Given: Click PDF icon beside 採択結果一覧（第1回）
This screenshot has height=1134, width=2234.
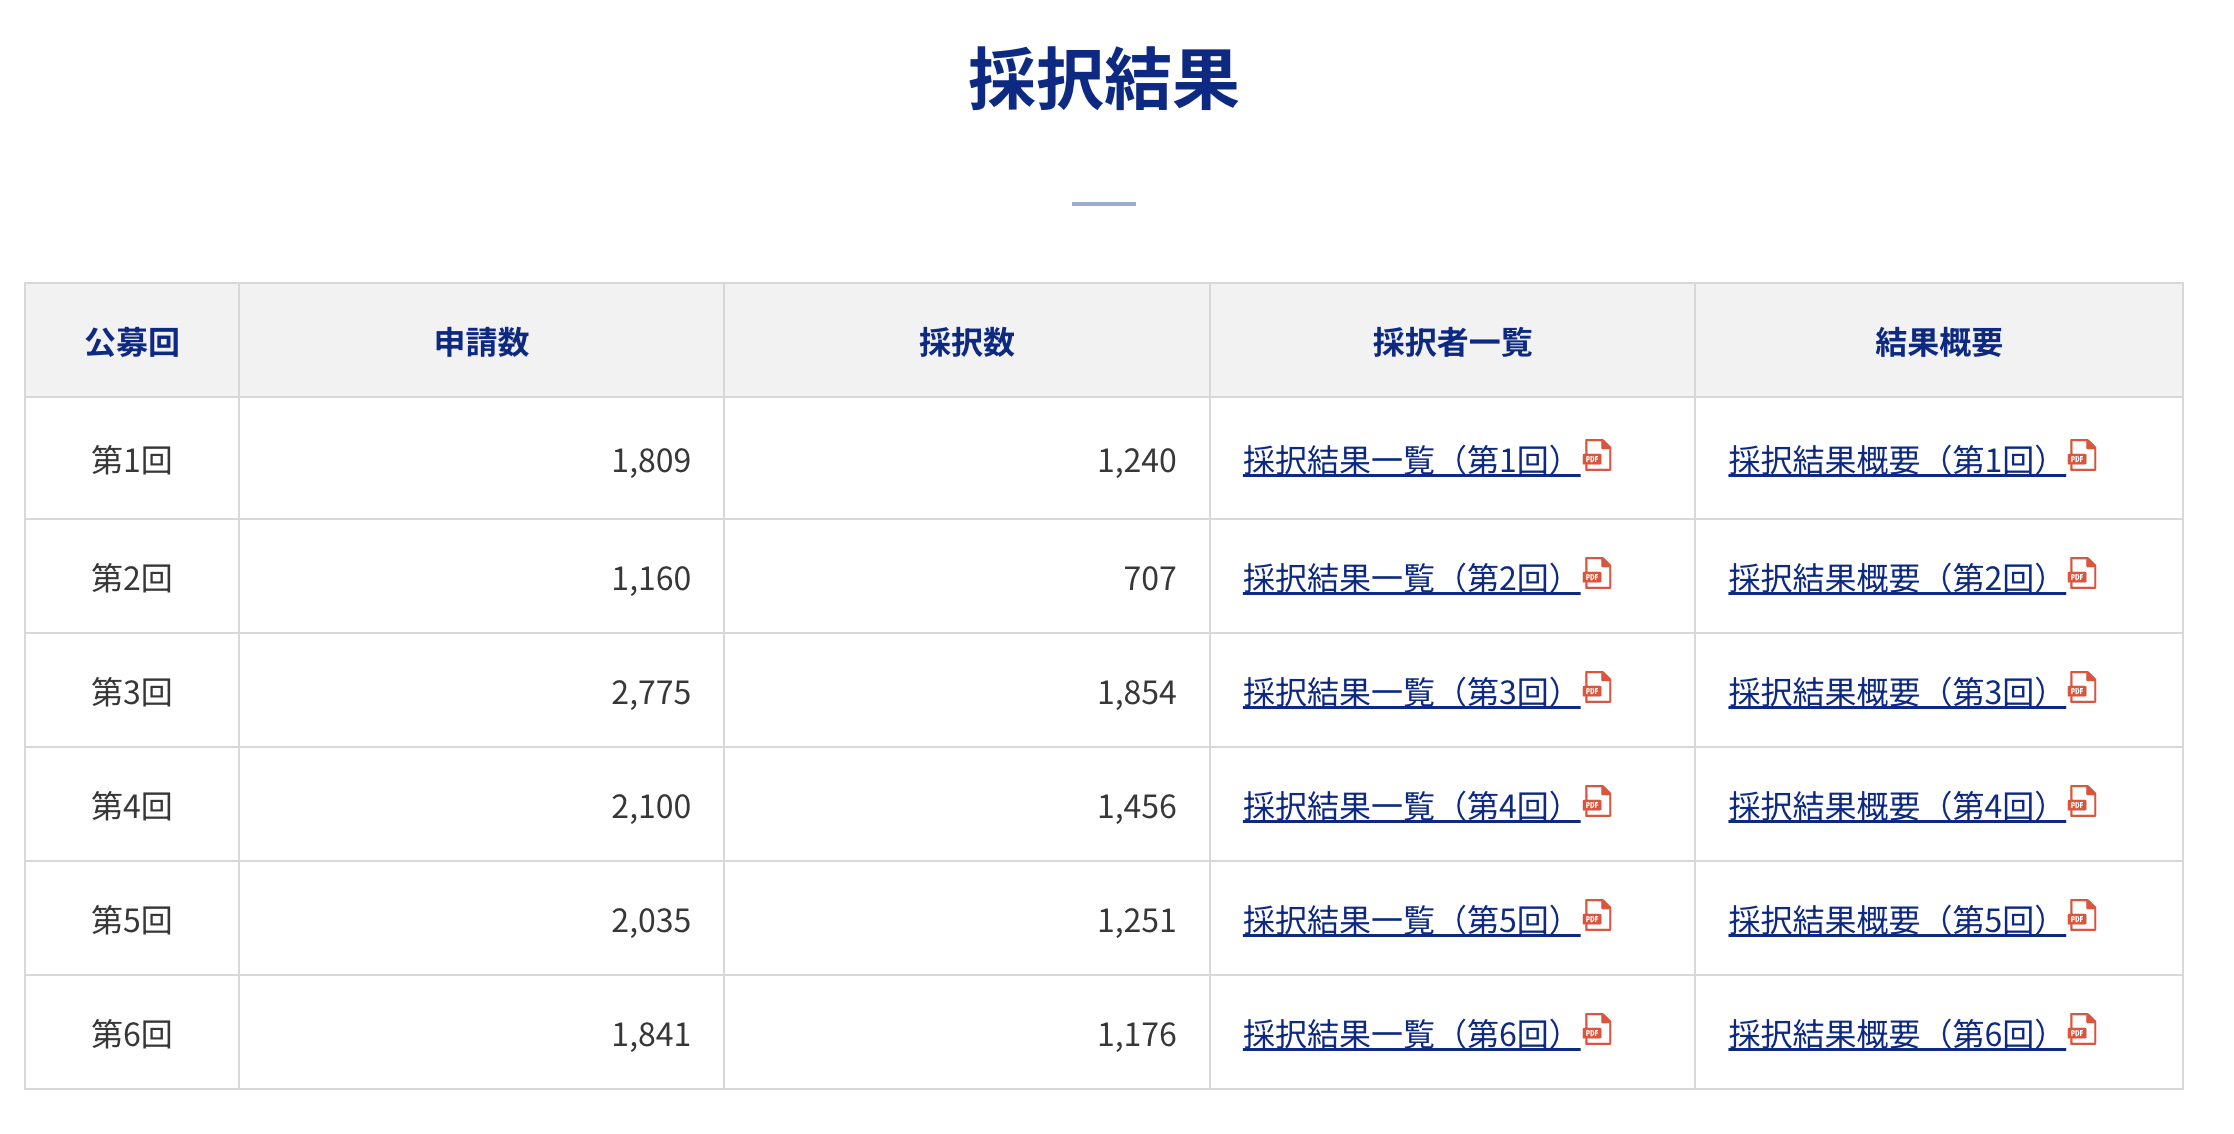Looking at the screenshot, I should (1597, 456).
